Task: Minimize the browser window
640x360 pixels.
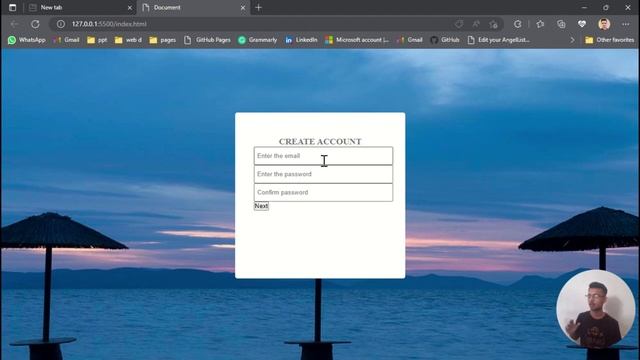Action: tap(584, 7)
